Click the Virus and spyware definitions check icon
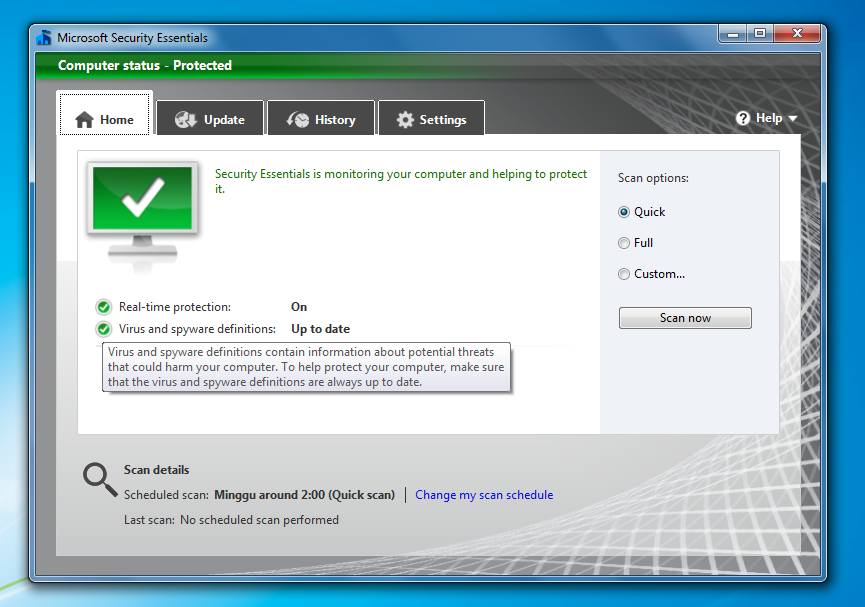The image size is (865, 607). (103, 329)
